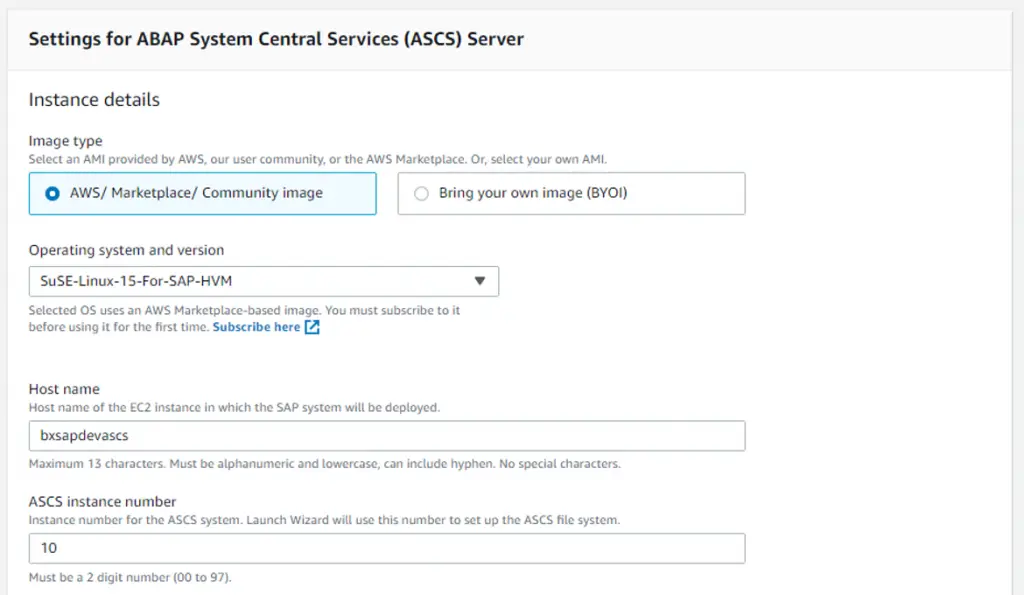Viewport: 1024px width, 595px height.
Task: Open the SuSE-Linux-15-For-SAP-HVM operating system dropdown
Action: (x=264, y=281)
